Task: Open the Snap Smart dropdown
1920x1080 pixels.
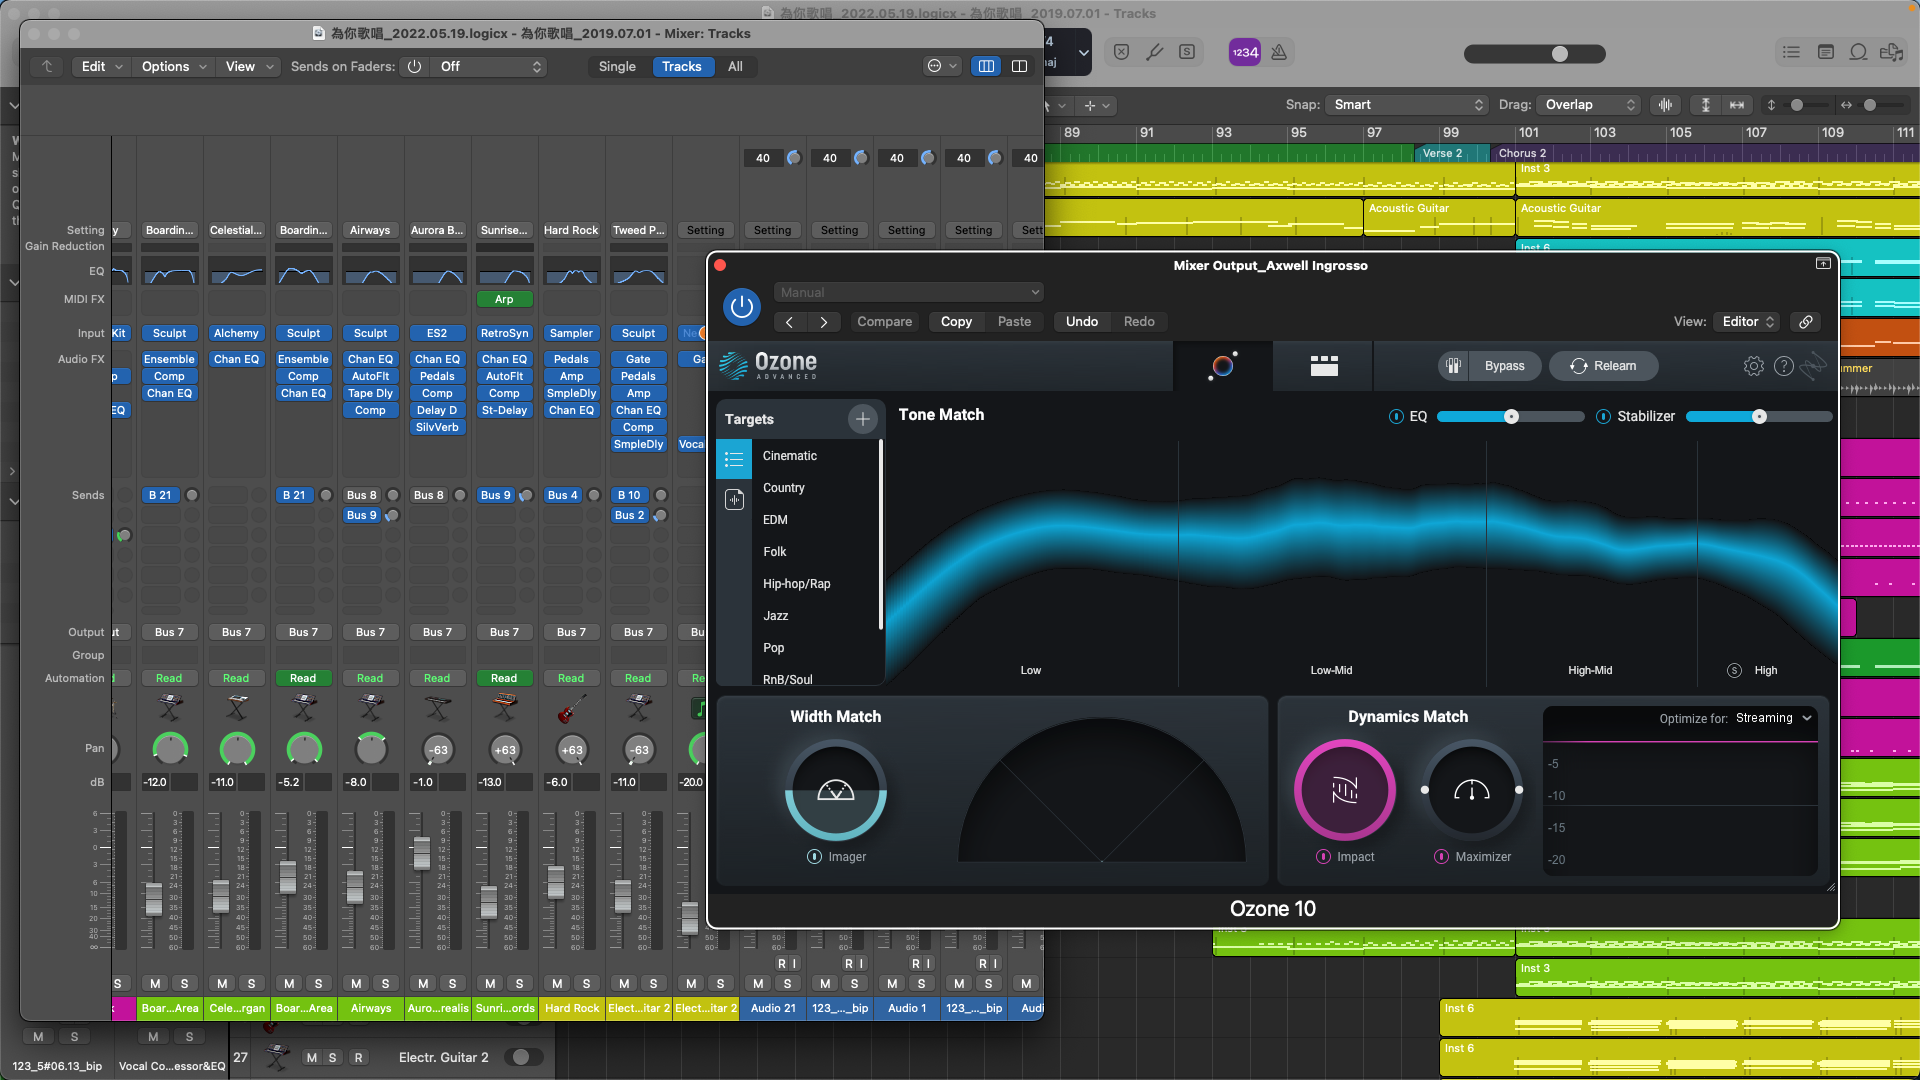Action: click(1407, 105)
